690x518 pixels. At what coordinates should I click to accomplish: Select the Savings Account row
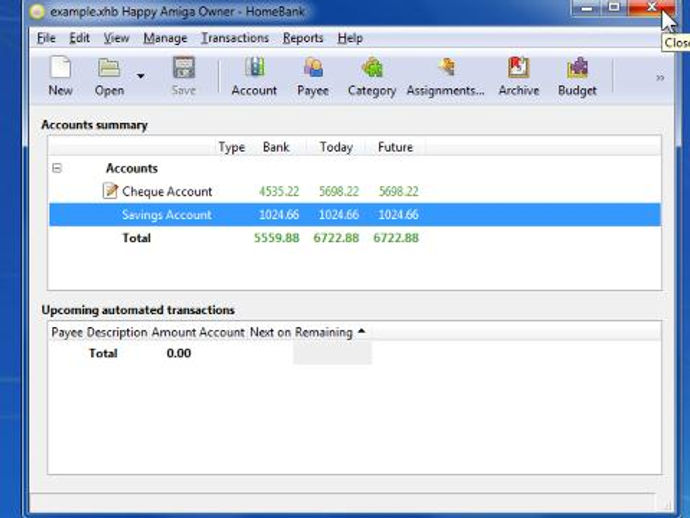(355, 215)
